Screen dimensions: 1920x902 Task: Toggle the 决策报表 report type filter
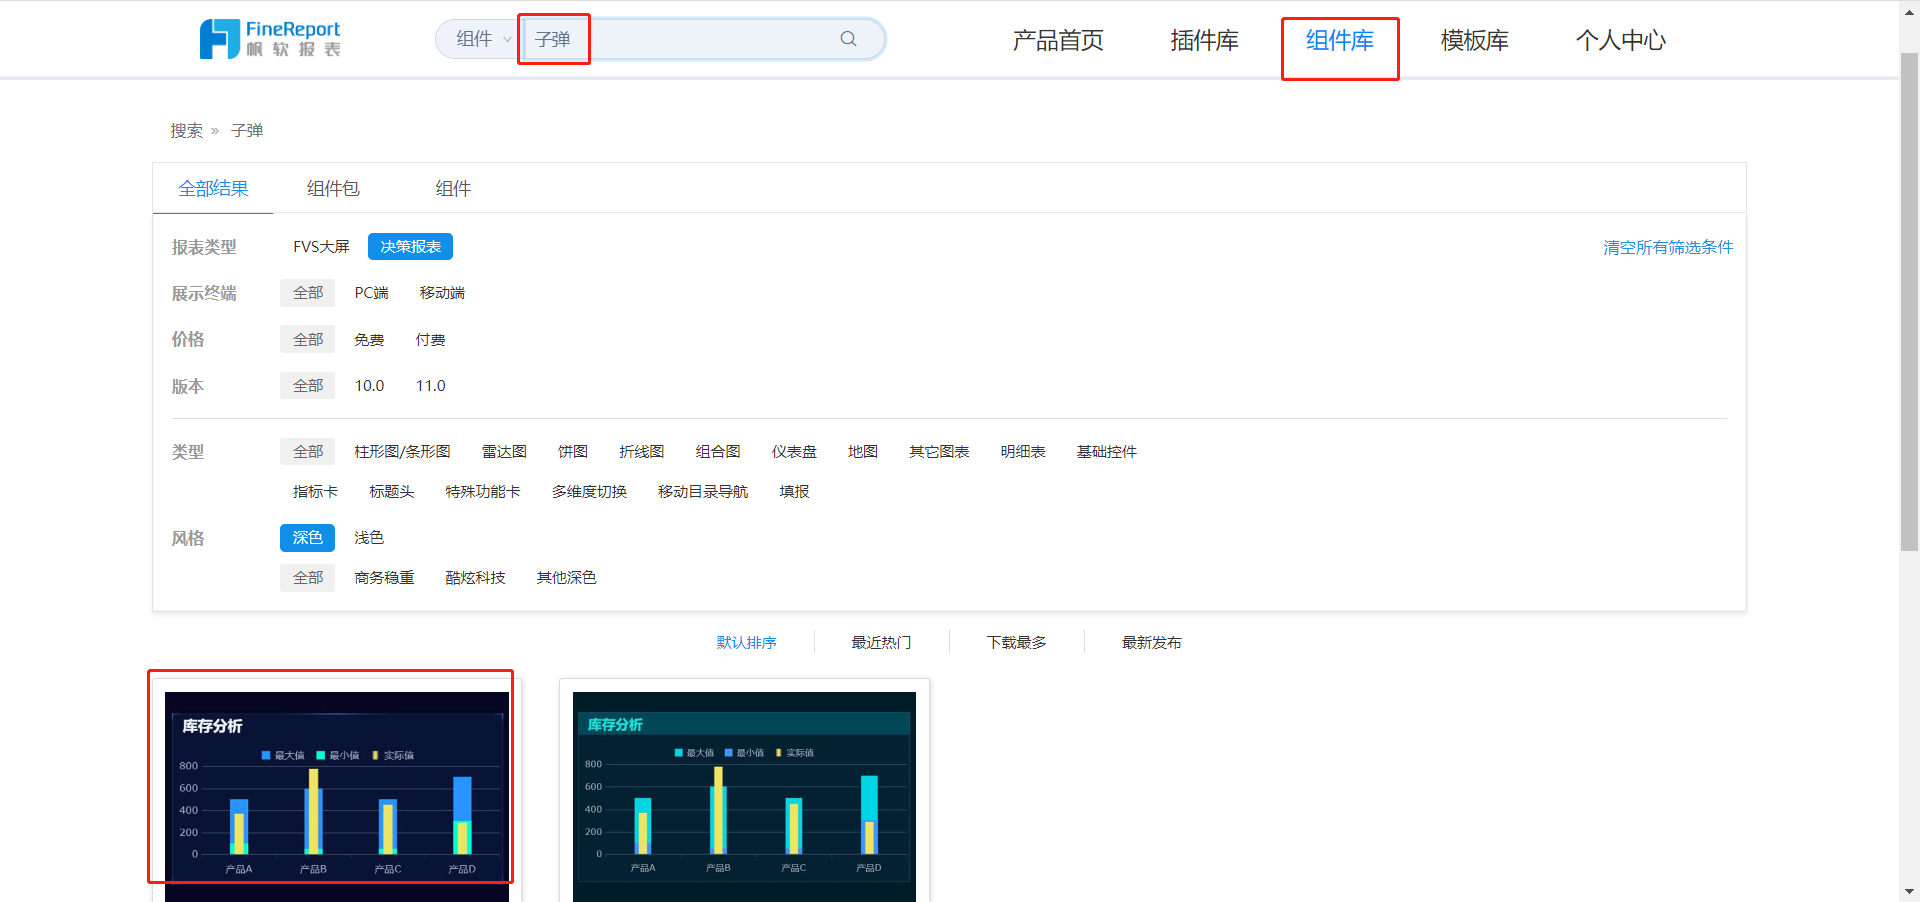pos(410,247)
